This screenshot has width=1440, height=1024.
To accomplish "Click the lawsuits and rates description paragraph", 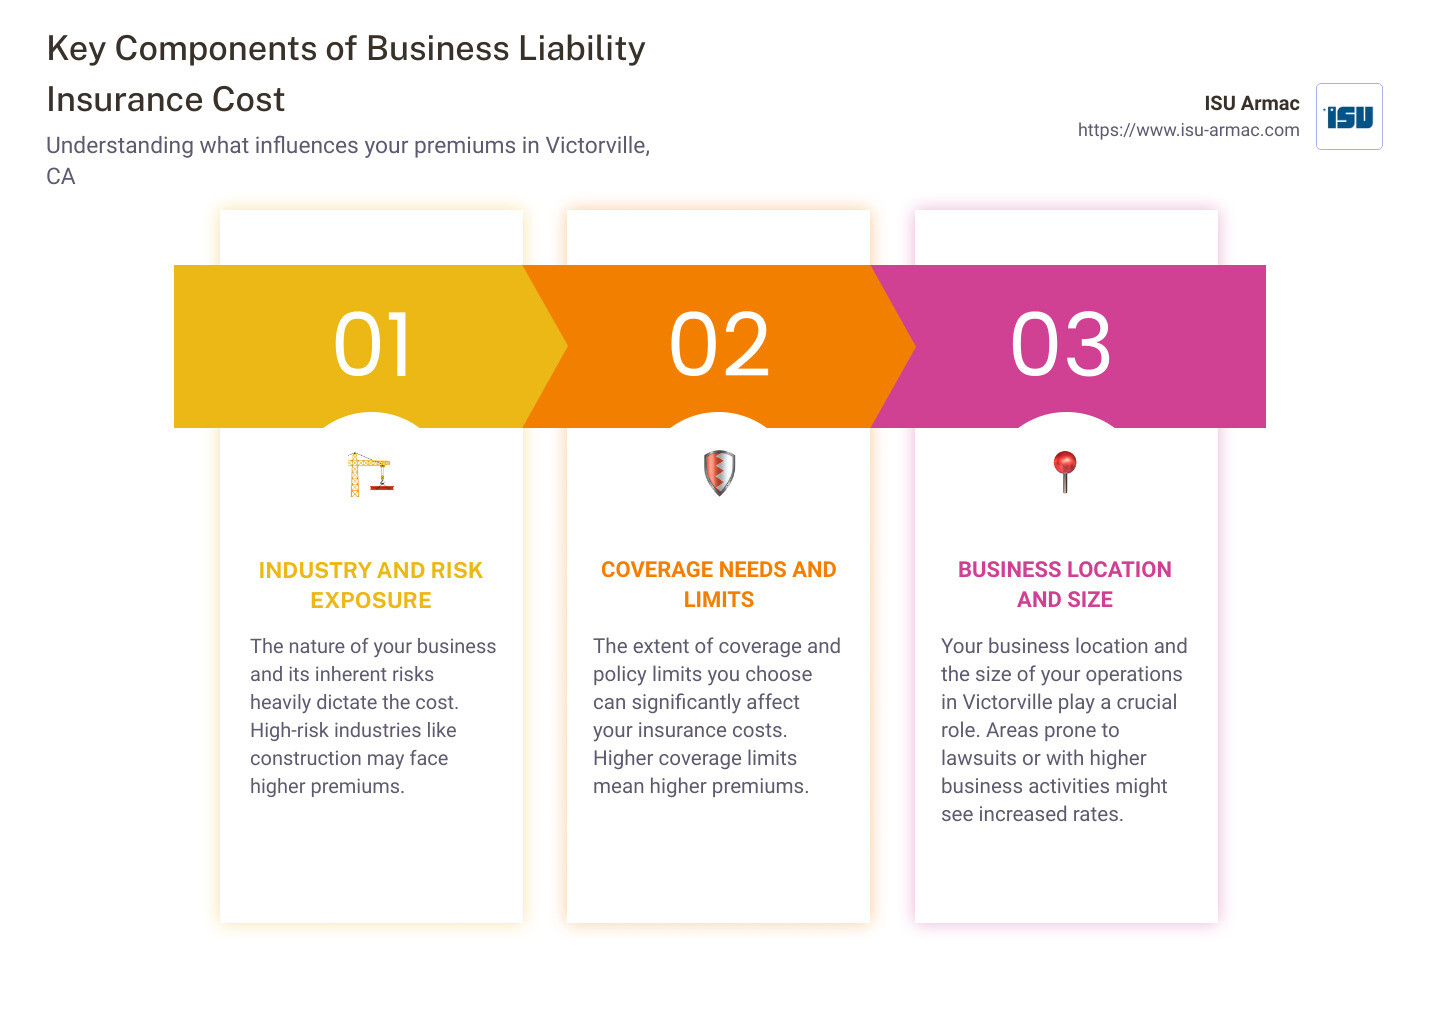I will (x=1064, y=730).
